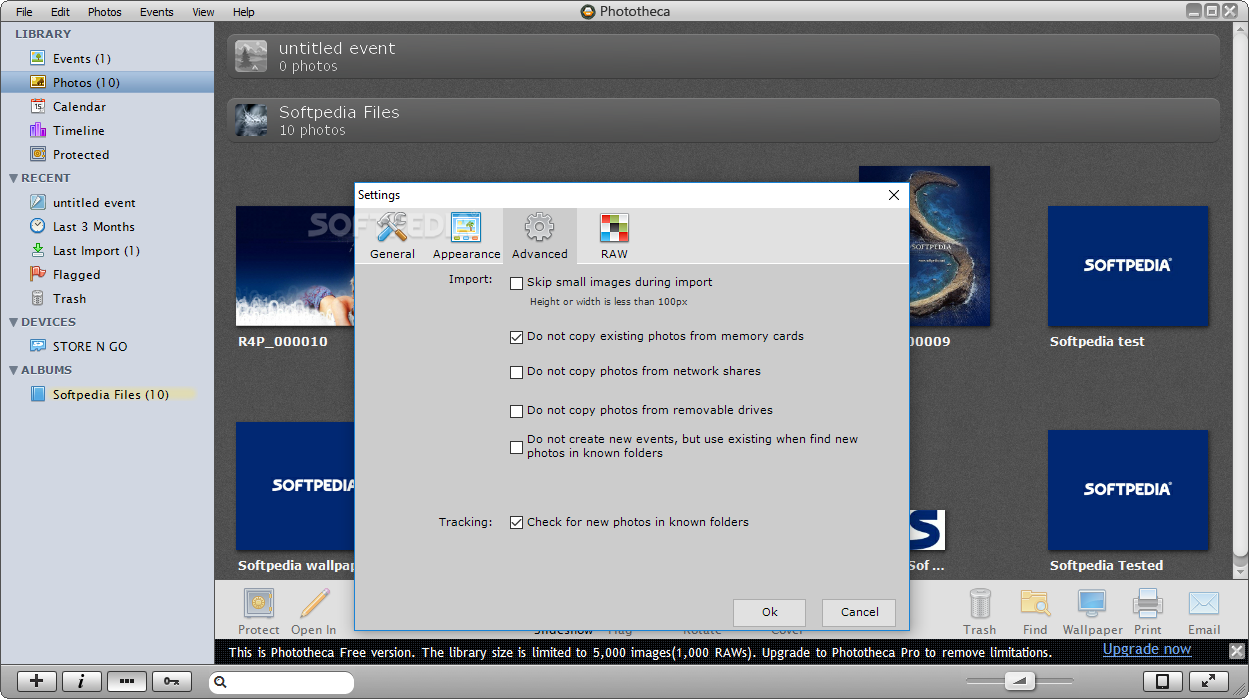Enable Do not copy photos from removable drives
The height and width of the screenshot is (699, 1249).
[516, 411]
